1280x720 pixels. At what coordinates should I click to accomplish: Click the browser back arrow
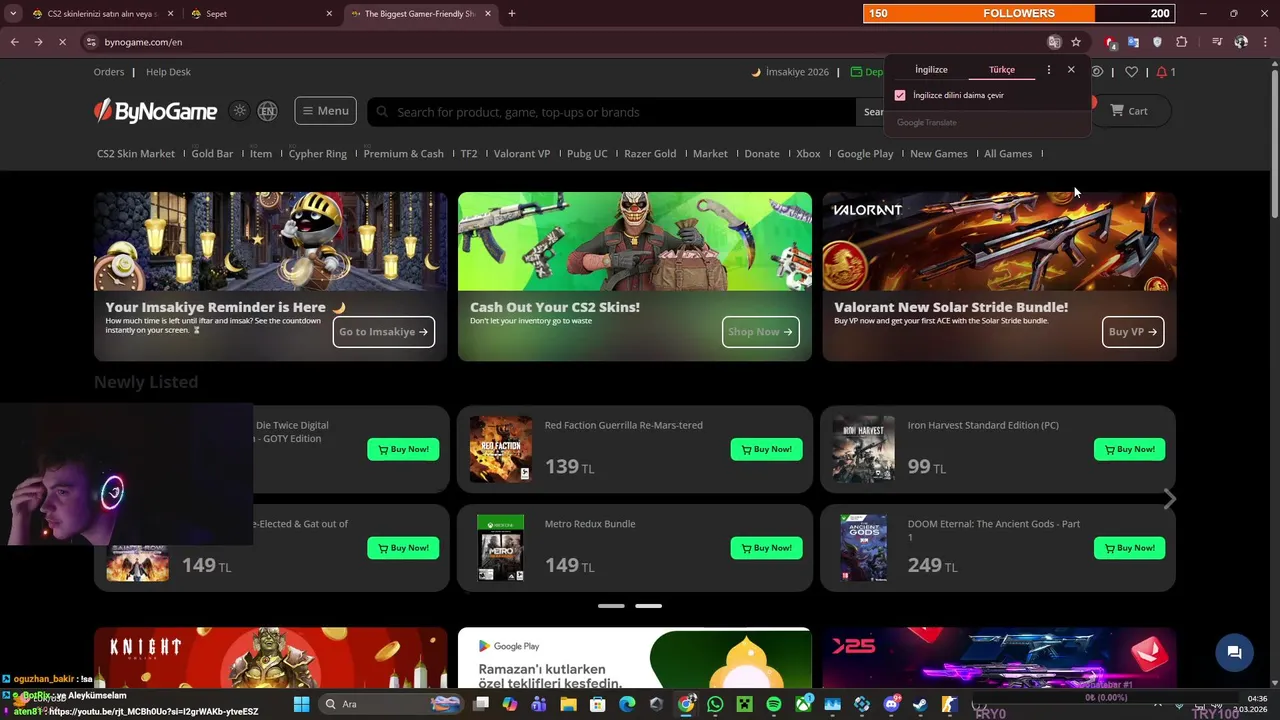[x=14, y=42]
